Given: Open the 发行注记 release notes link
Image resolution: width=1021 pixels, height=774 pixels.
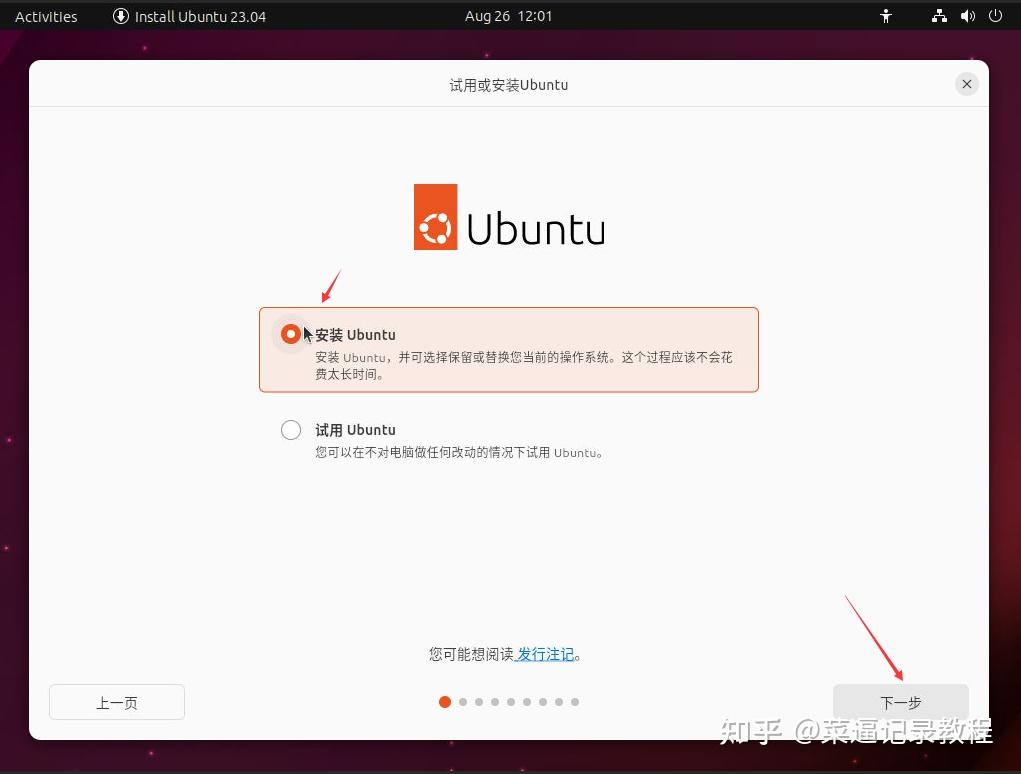Looking at the screenshot, I should tap(546, 653).
